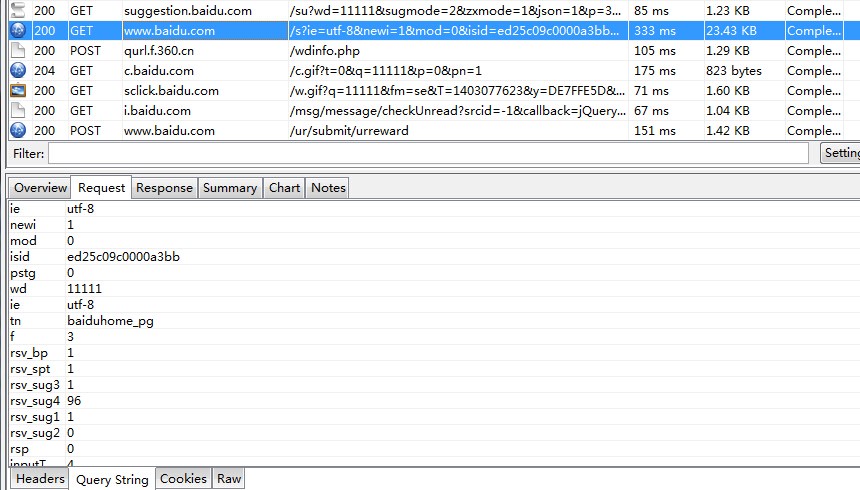The height and width of the screenshot is (490, 860).
Task: Click the 1.60 KB size cell
Action: [x=744, y=91]
